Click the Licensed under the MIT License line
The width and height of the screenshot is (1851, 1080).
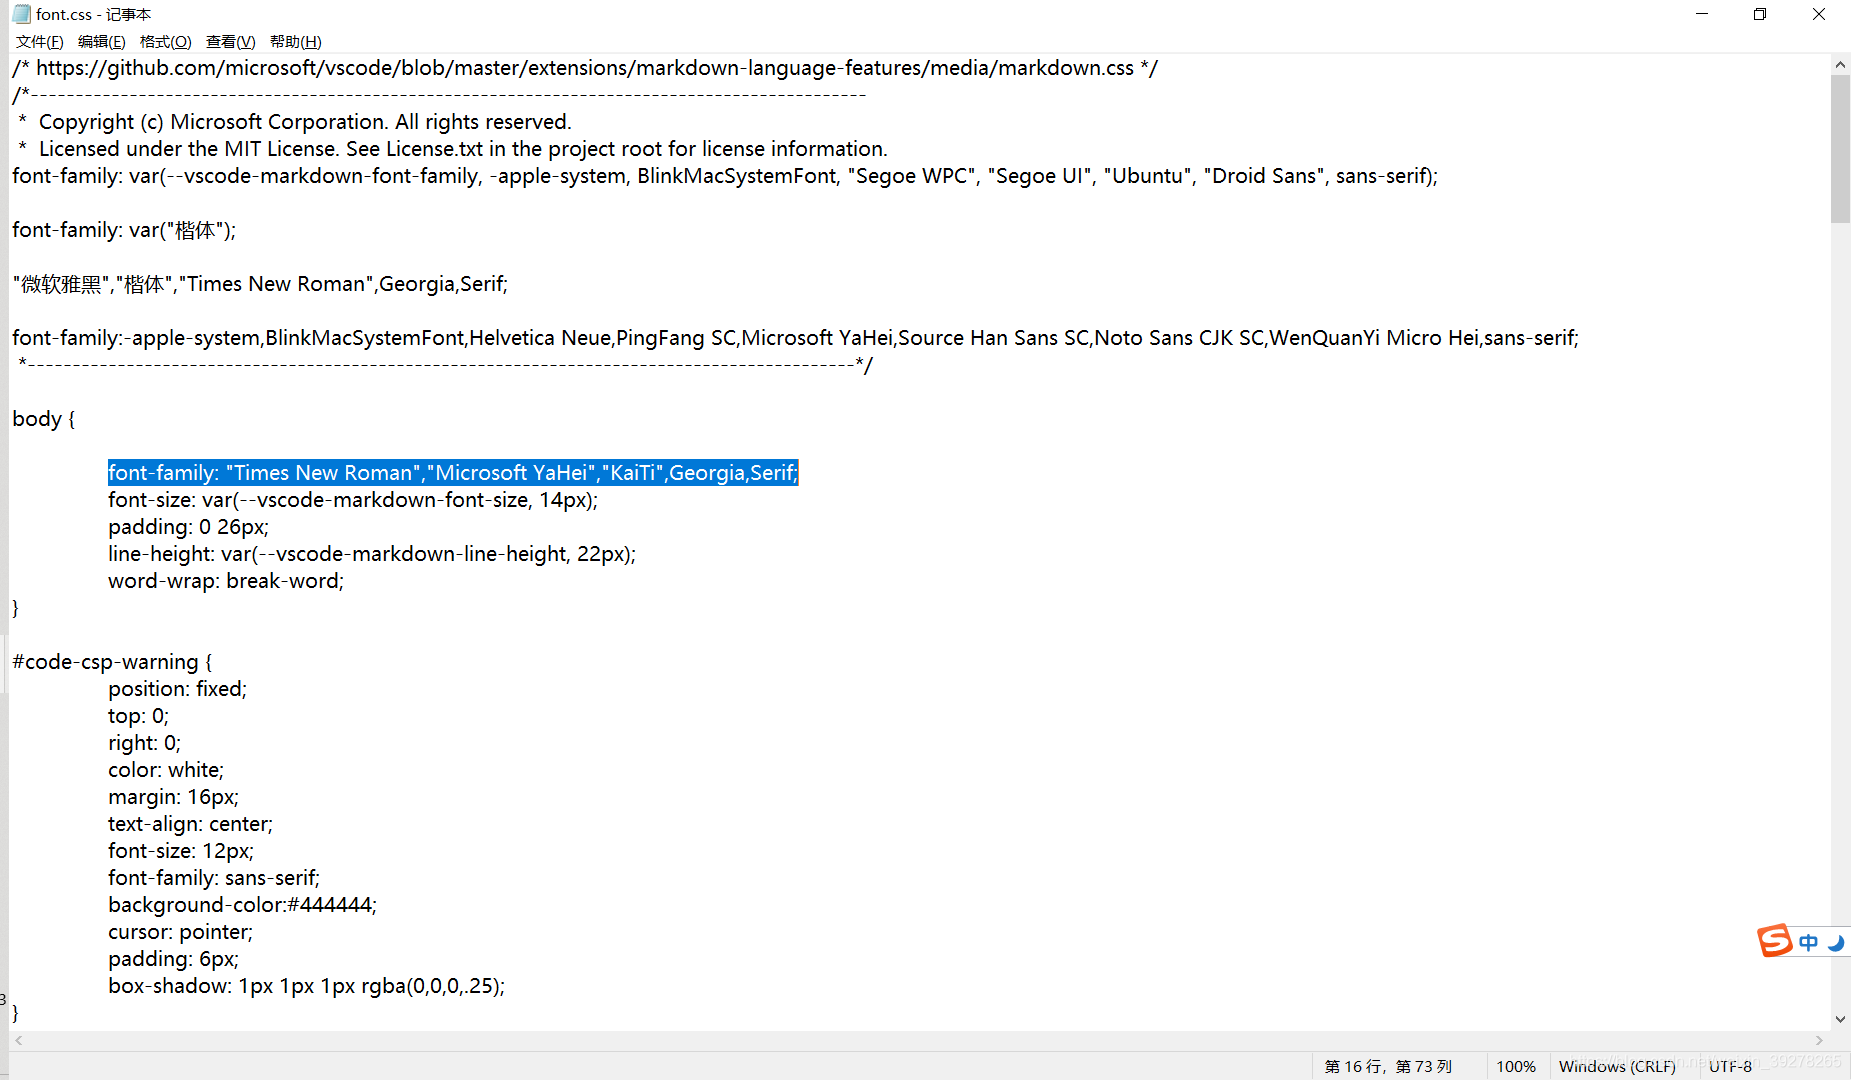click(453, 149)
